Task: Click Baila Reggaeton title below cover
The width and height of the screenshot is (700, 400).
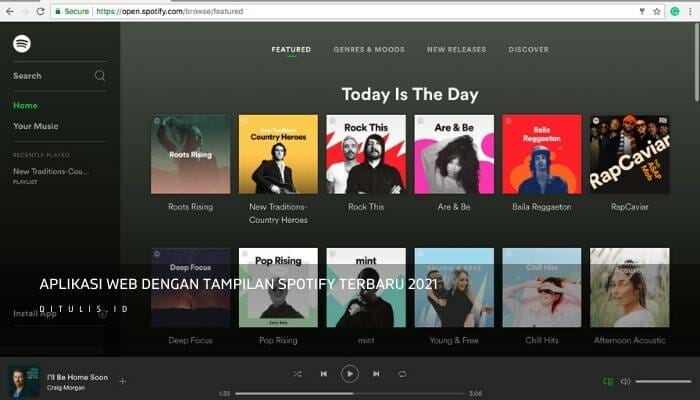Action: coord(542,207)
